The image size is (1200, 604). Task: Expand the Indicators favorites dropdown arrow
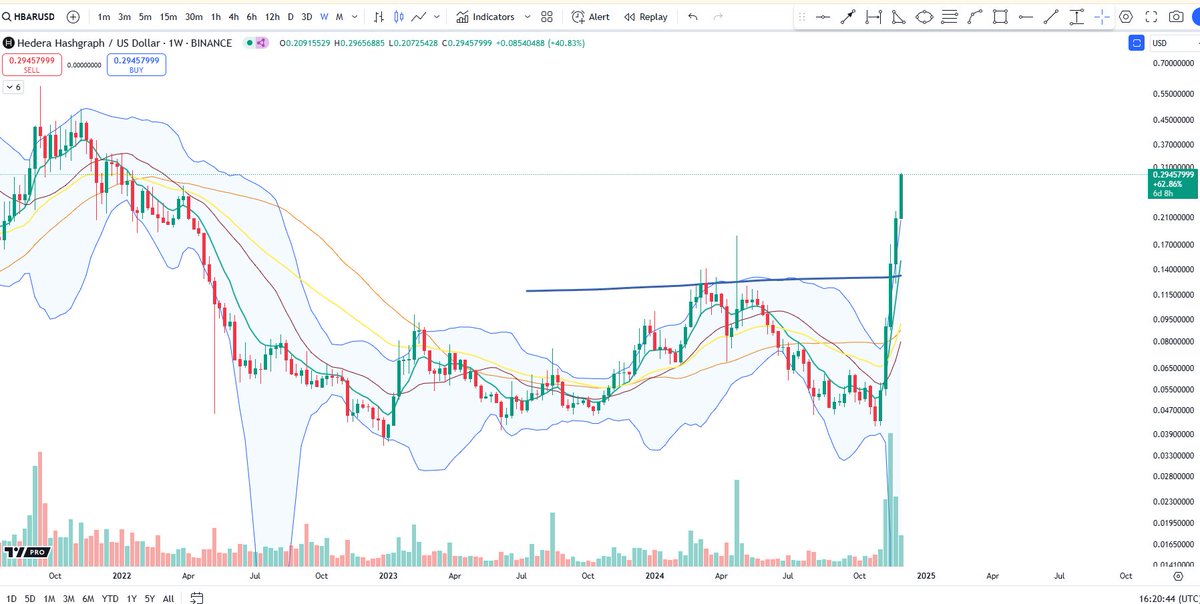[527, 17]
